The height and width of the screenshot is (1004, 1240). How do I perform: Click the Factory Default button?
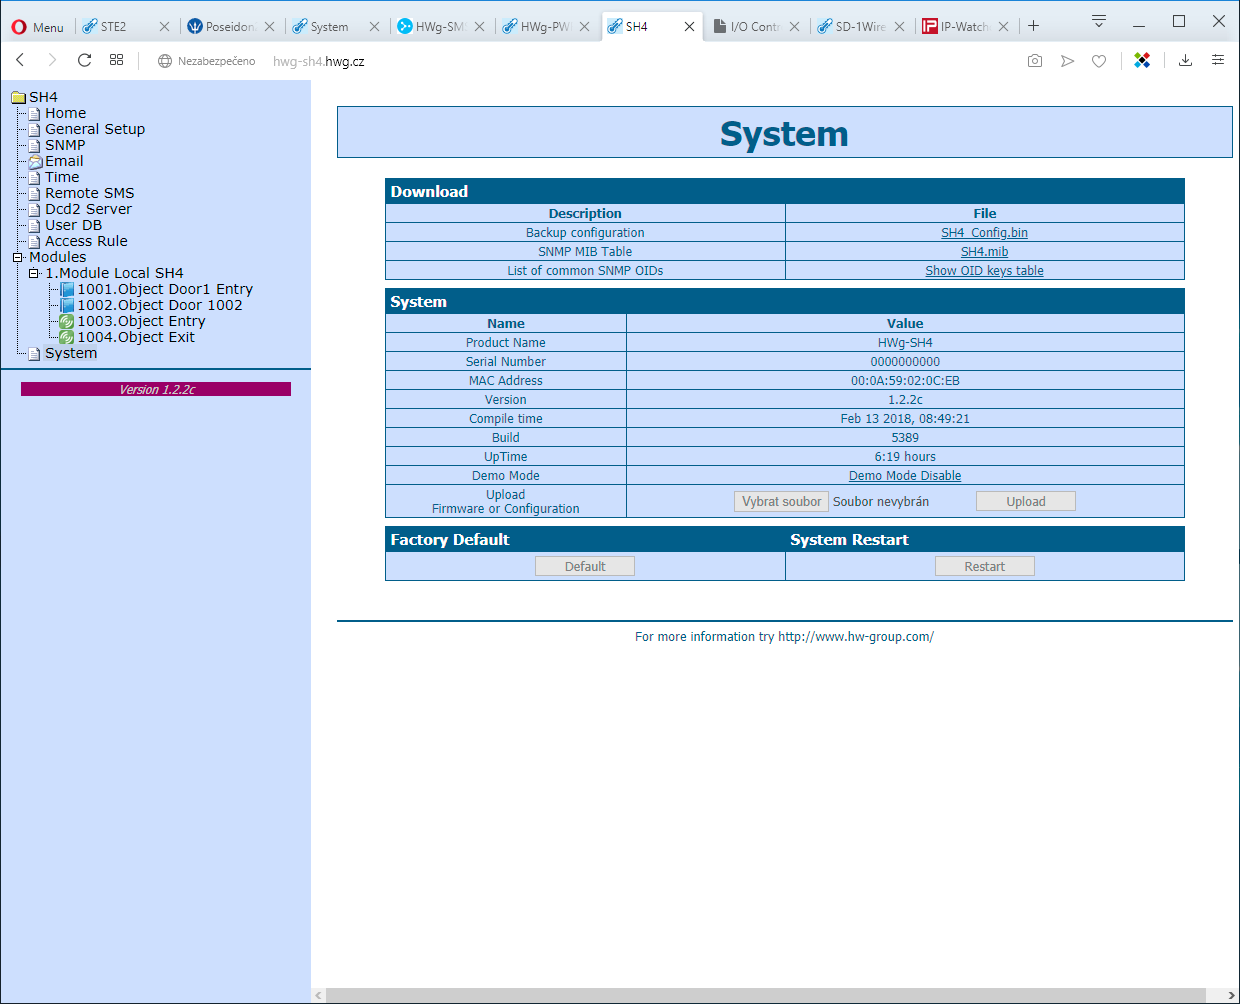(x=585, y=566)
